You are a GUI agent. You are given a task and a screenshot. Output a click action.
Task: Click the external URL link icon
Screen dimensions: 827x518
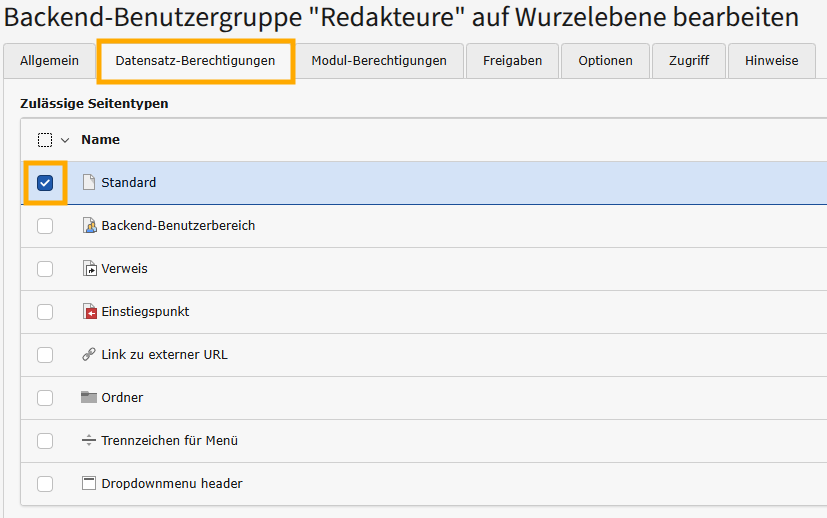89,355
